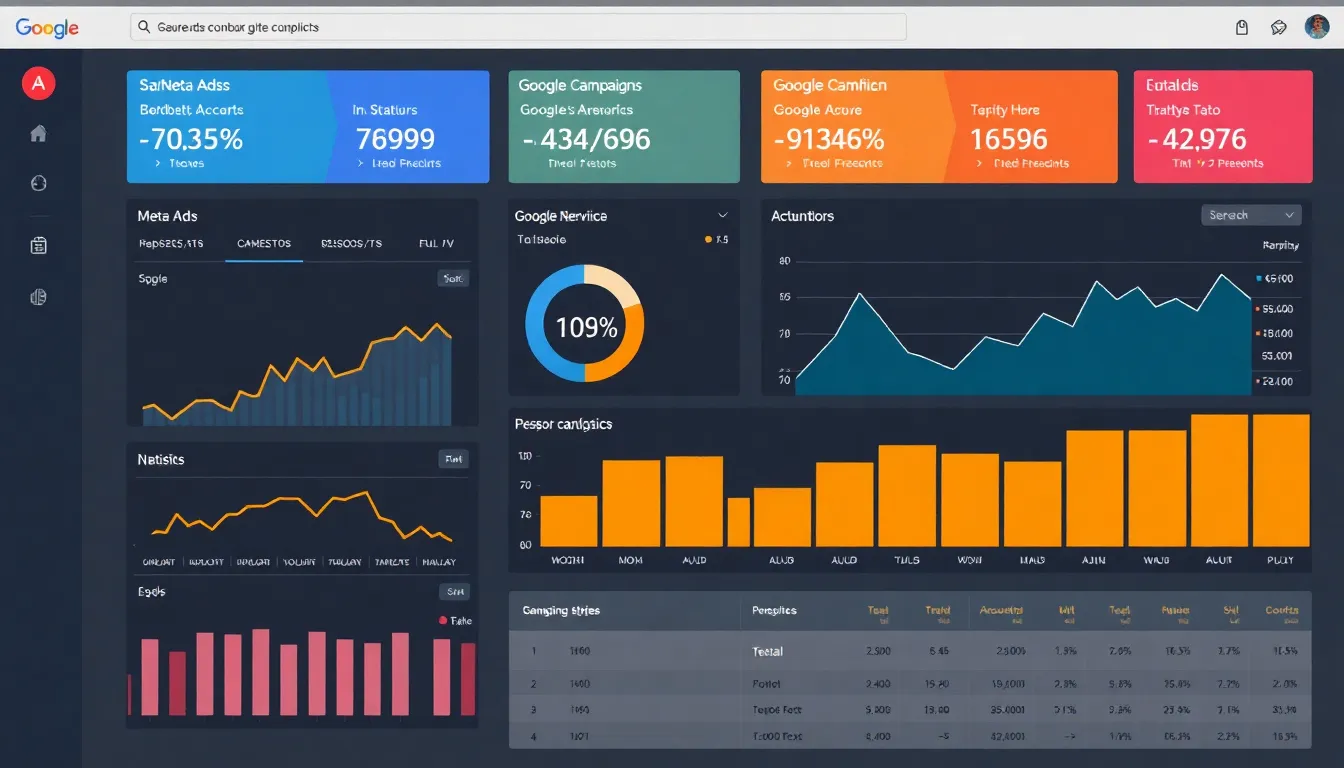Open the calendar icon in left sidebar
Image resolution: width=1344 pixels, height=768 pixels.
coord(39,245)
